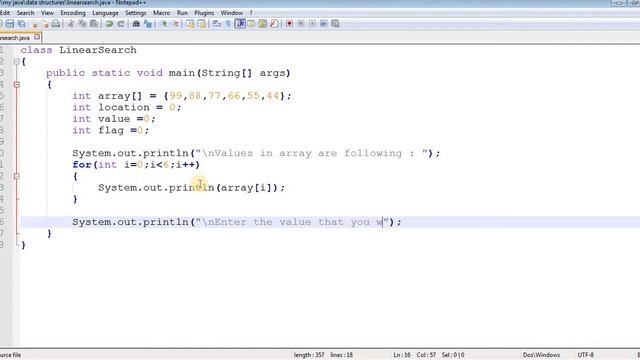Click the Dos\Windows line ending status field
The width and height of the screenshot is (640, 360).
click(541, 355)
